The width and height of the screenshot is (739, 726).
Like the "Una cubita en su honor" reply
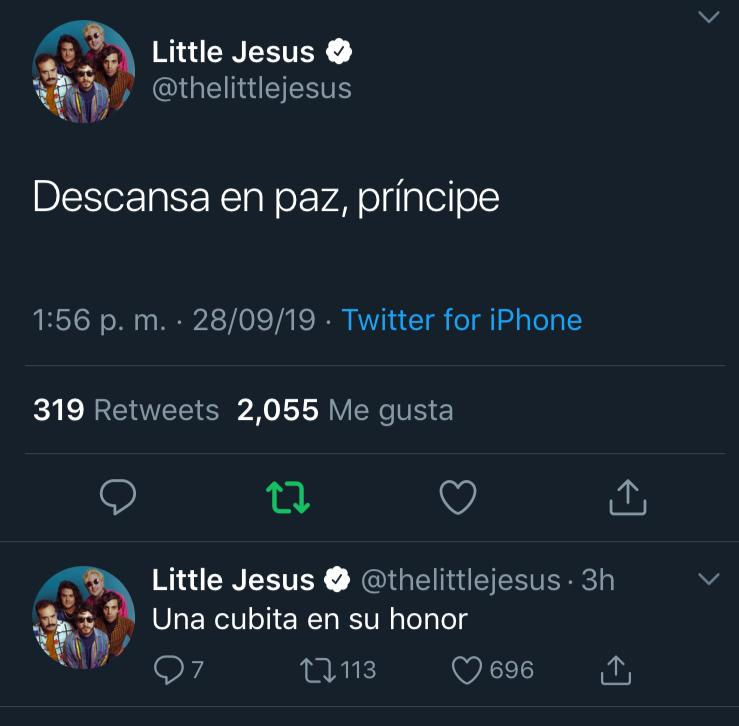click(x=468, y=669)
